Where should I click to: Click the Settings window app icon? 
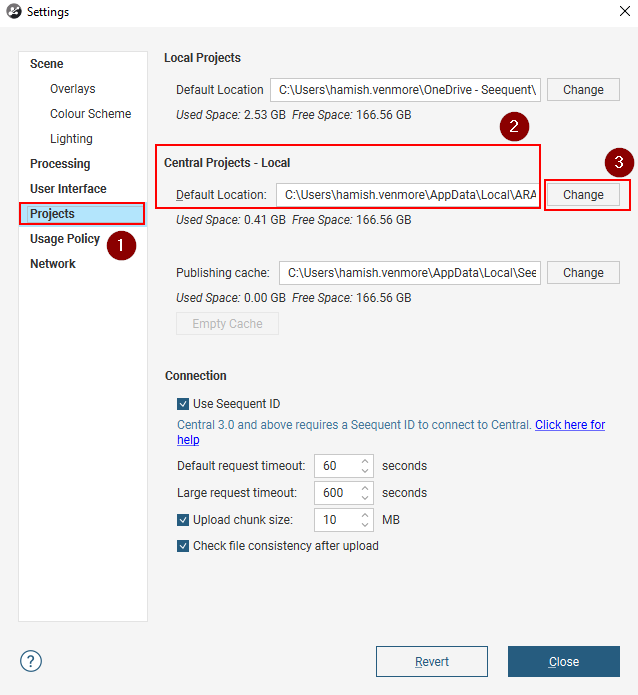coord(14,11)
